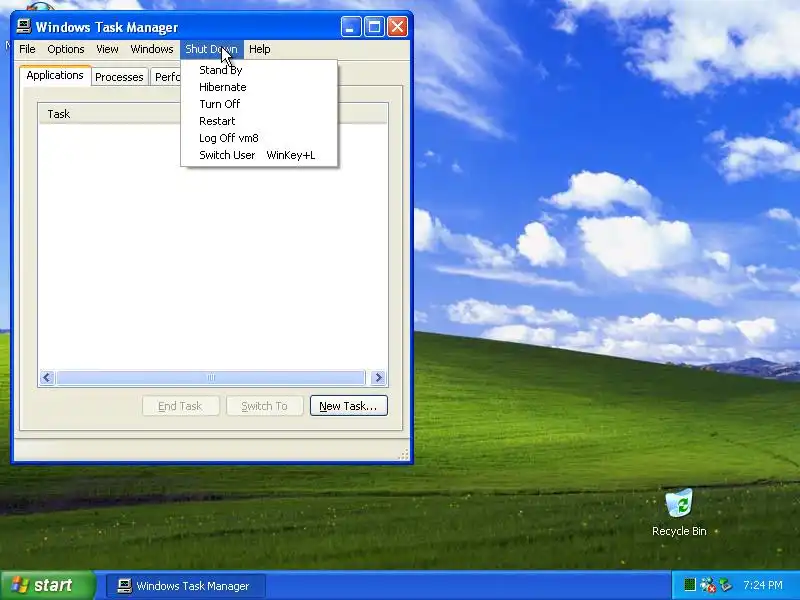Click the horizontal scrollbar thumb
The height and width of the screenshot is (600, 800).
pyautogui.click(x=211, y=378)
